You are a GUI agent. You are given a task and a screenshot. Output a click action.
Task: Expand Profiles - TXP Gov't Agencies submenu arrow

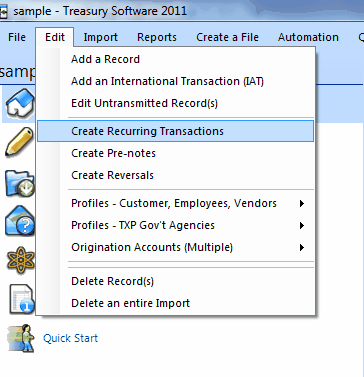point(302,225)
